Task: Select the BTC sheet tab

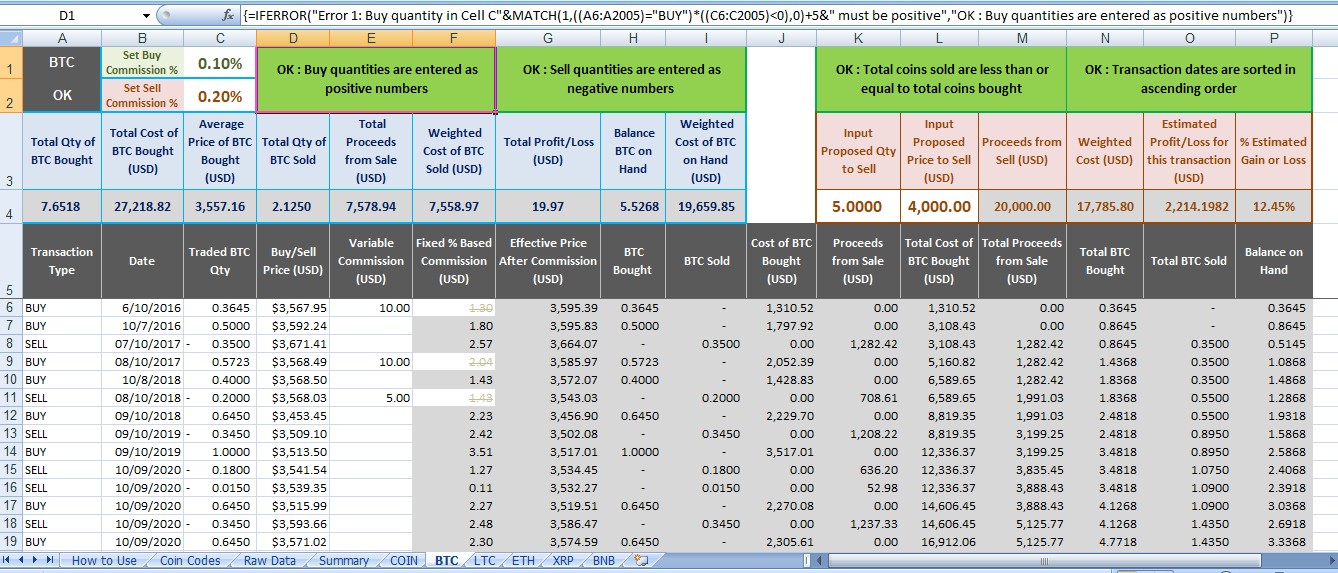Action: click(x=447, y=561)
